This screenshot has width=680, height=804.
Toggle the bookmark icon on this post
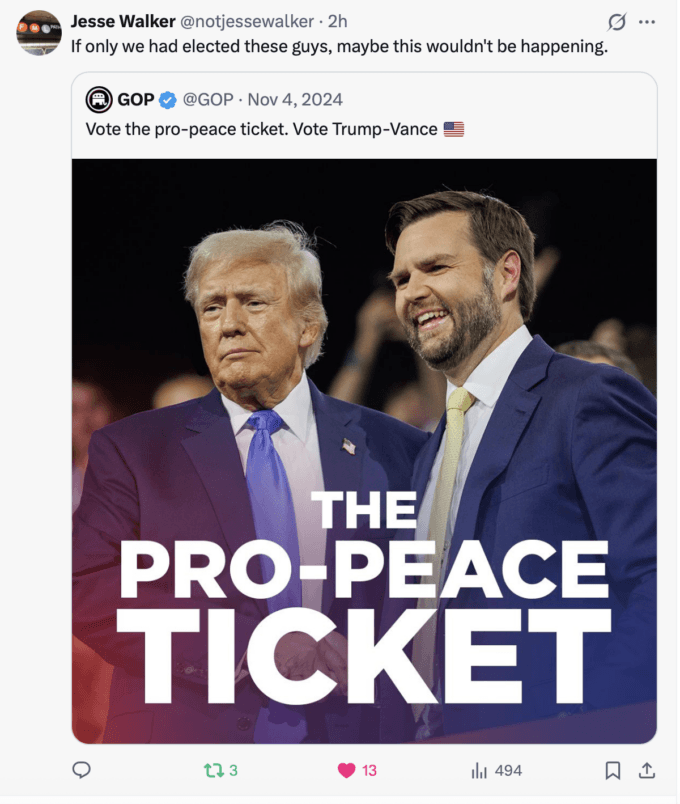tap(613, 770)
